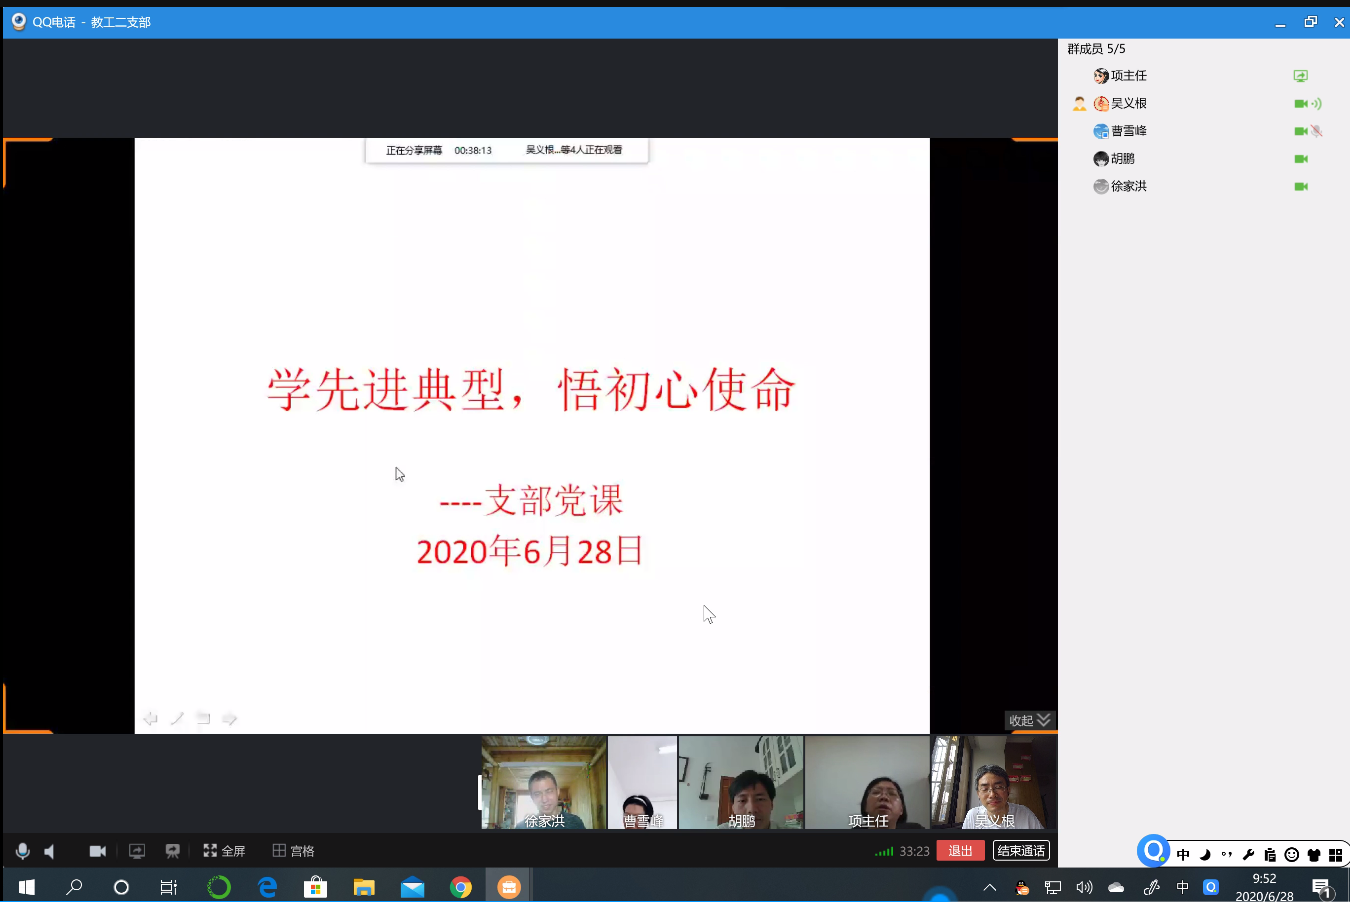Click the presentation mode icon beside share screen
The width and height of the screenshot is (1350, 902).
point(172,851)
